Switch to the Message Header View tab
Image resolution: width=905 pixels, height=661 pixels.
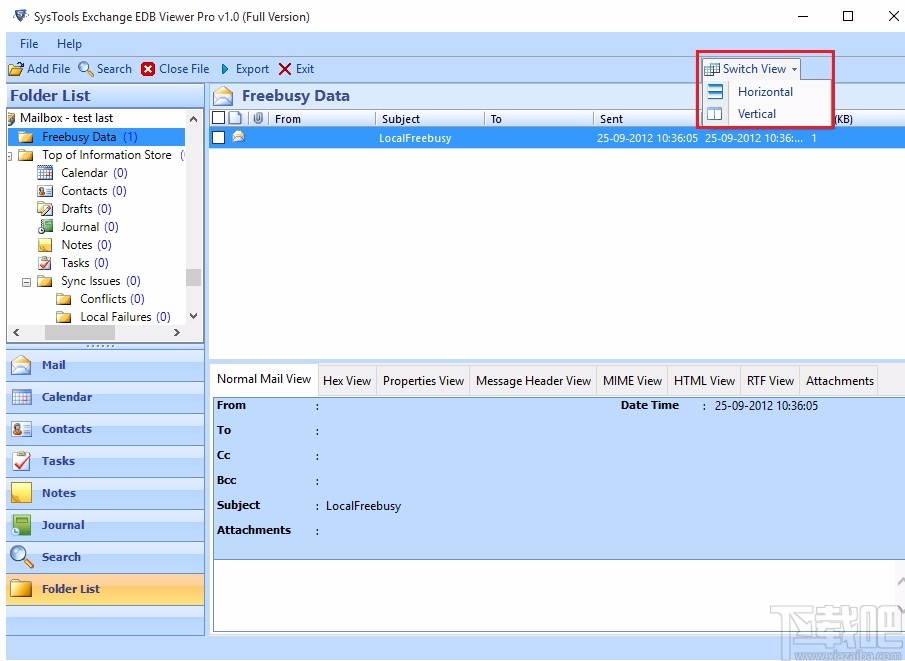tap(532, 381)
